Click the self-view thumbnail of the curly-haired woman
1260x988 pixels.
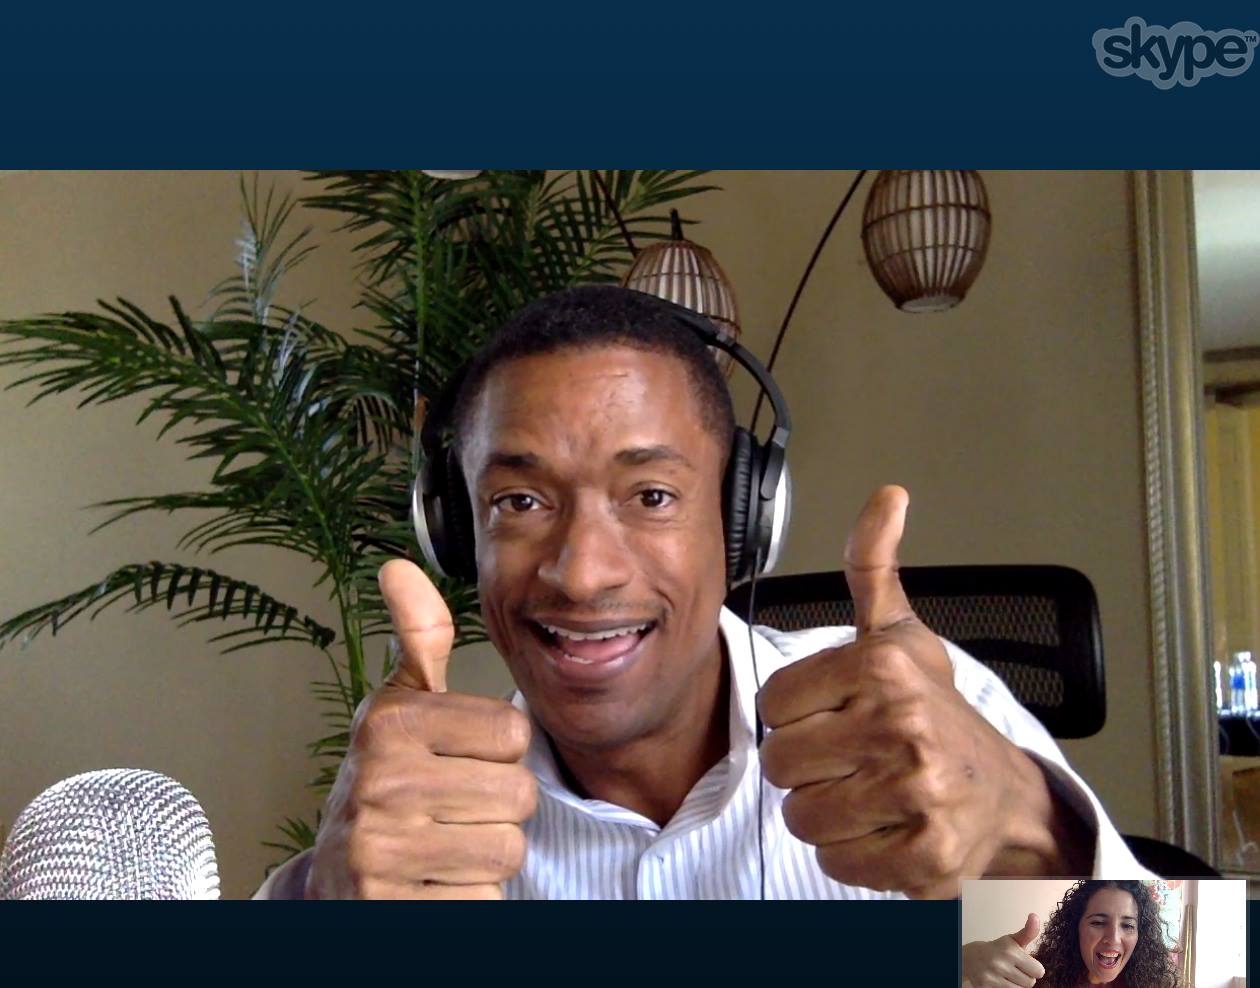1104,934
